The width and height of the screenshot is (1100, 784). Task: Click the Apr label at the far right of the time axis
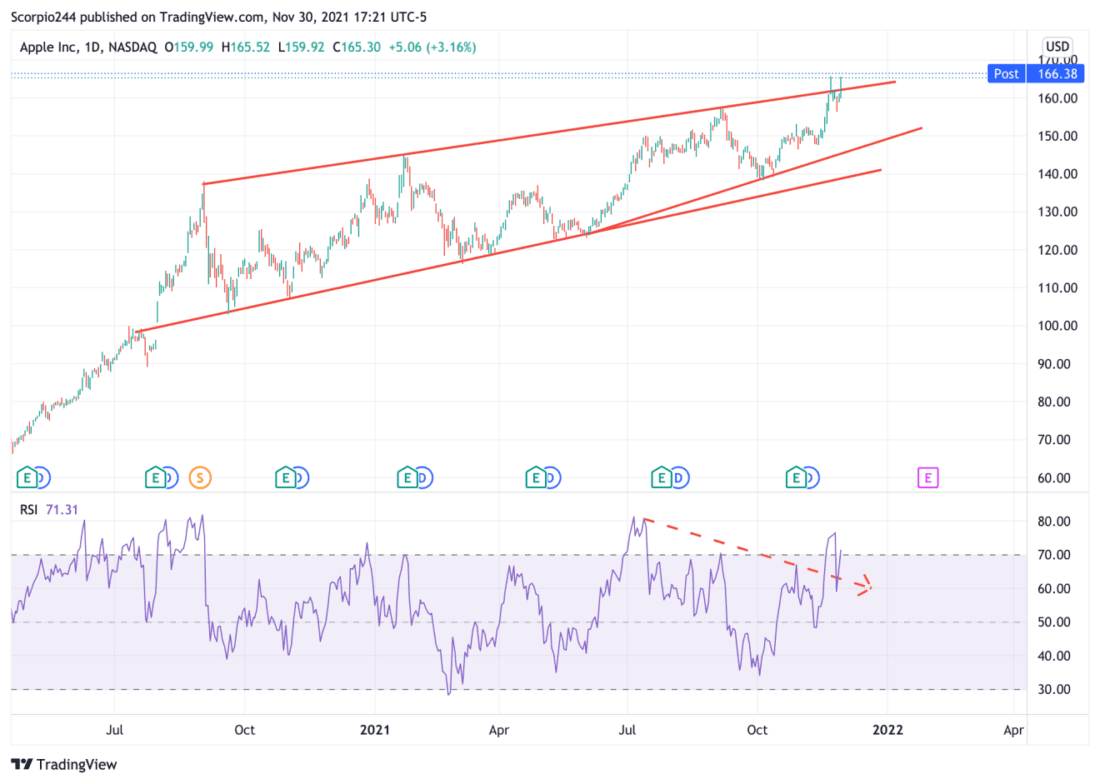[x=1013, y=729]
